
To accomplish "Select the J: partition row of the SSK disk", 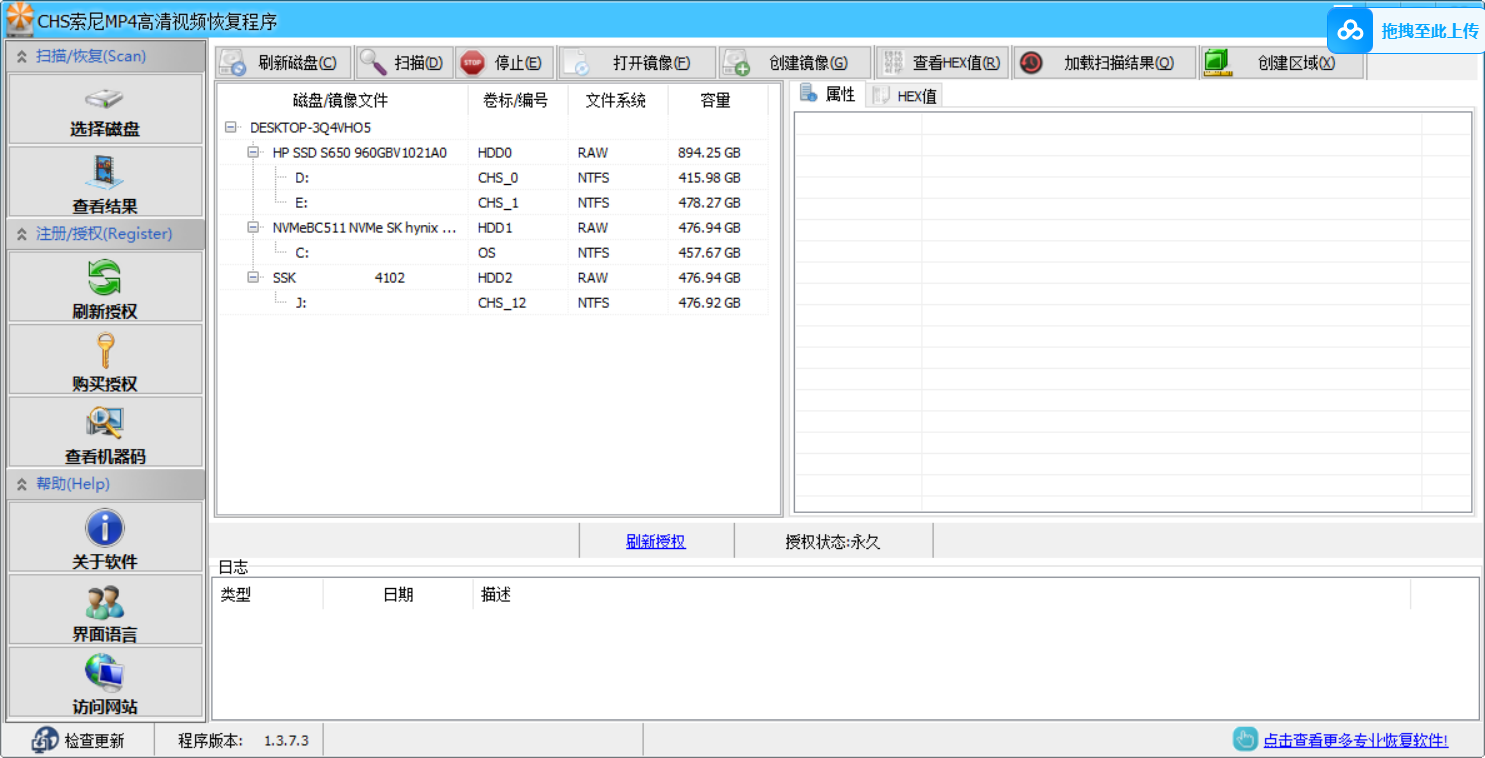I will point(301,303).
